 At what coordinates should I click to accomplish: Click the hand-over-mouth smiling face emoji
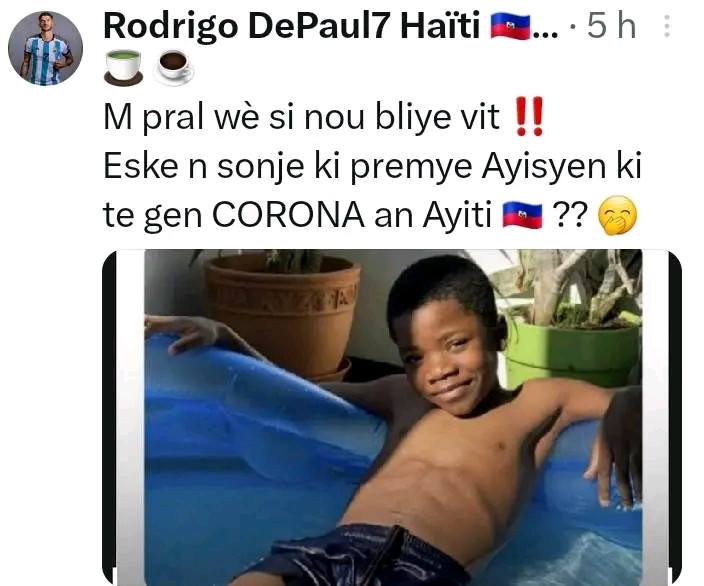tap(617, 215)
